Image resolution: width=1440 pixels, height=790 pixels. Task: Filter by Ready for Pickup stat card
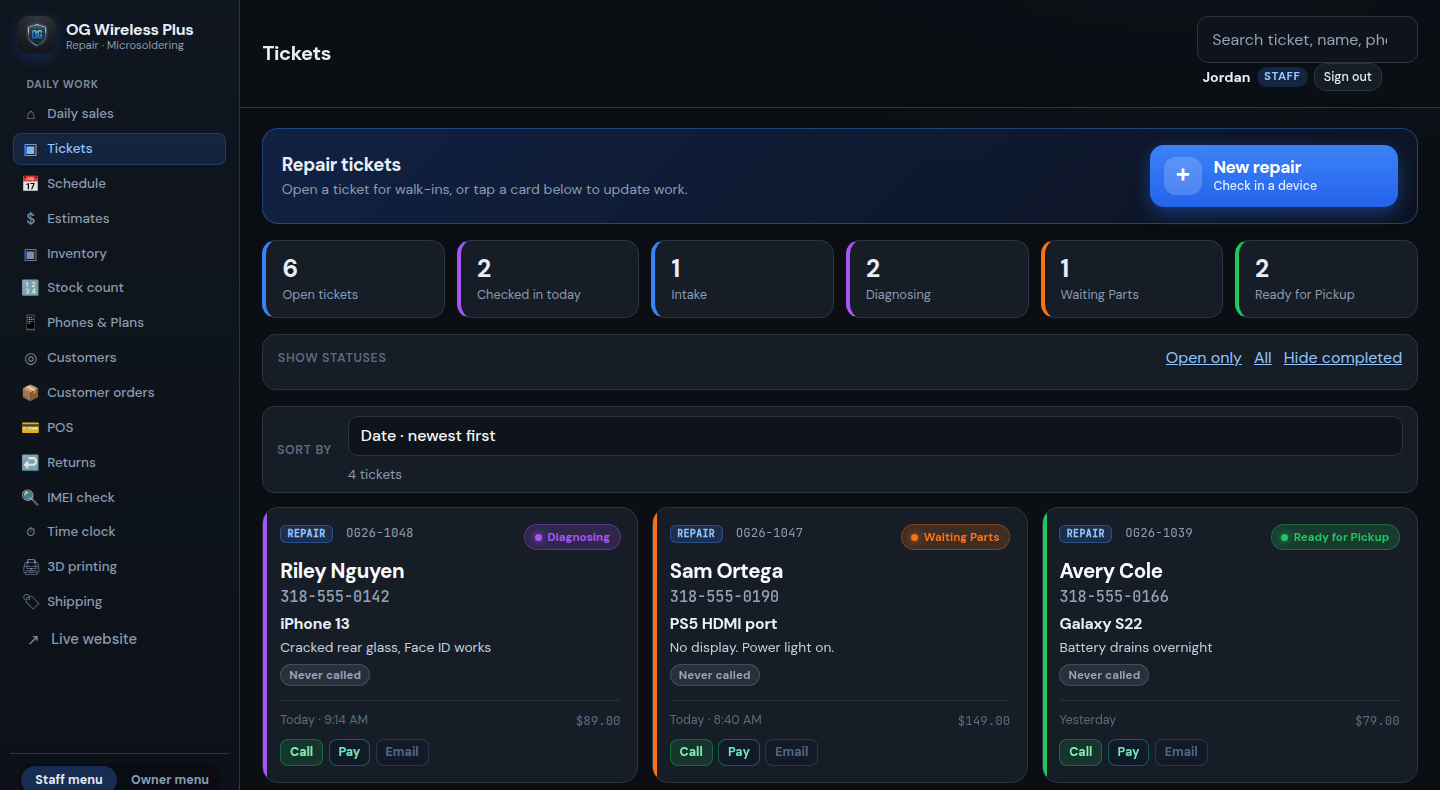pos(1326,279)
